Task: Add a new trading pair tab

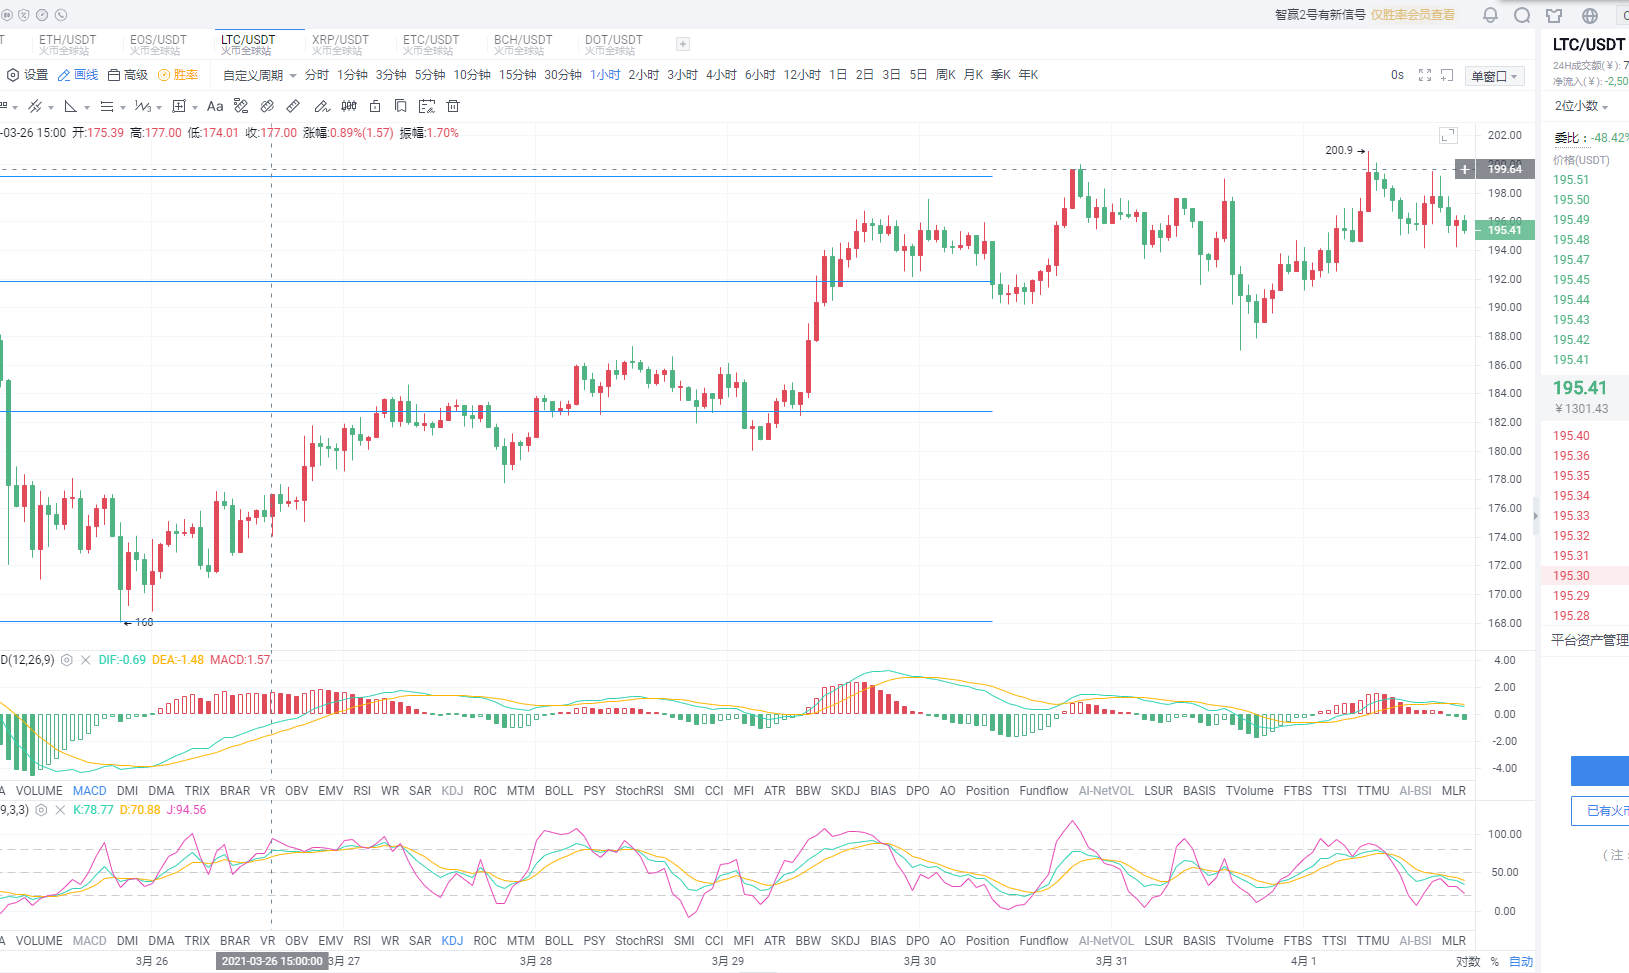Action: [683, 44]
